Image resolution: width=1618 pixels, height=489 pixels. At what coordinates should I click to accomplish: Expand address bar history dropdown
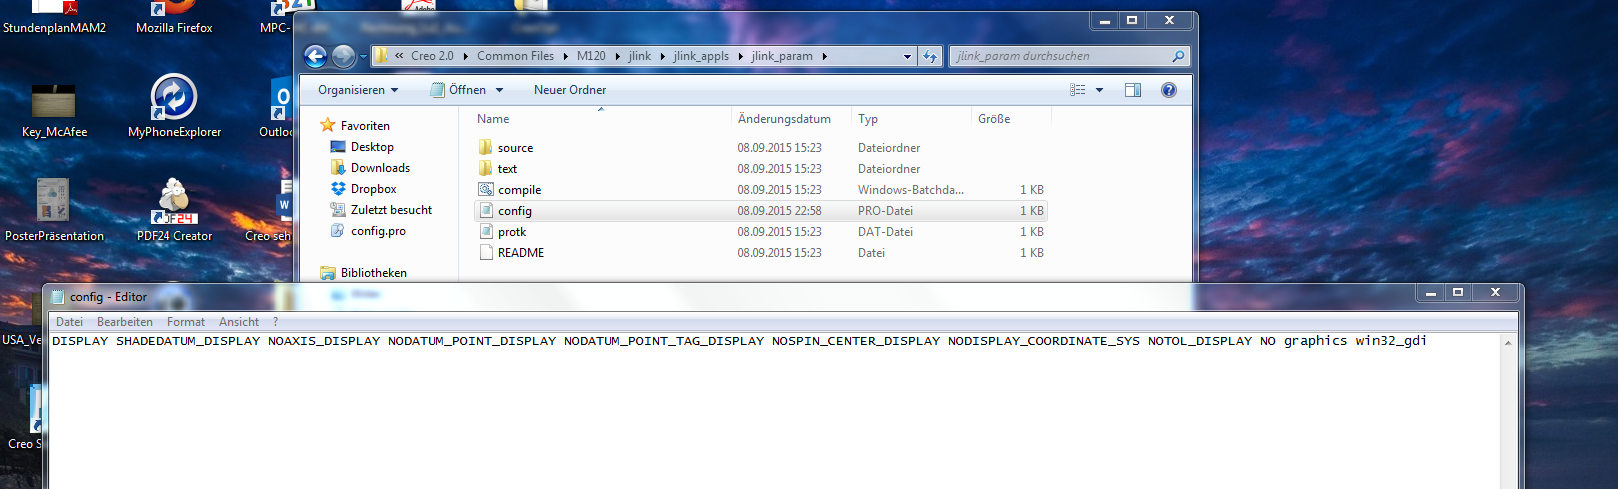pos(907,56)
